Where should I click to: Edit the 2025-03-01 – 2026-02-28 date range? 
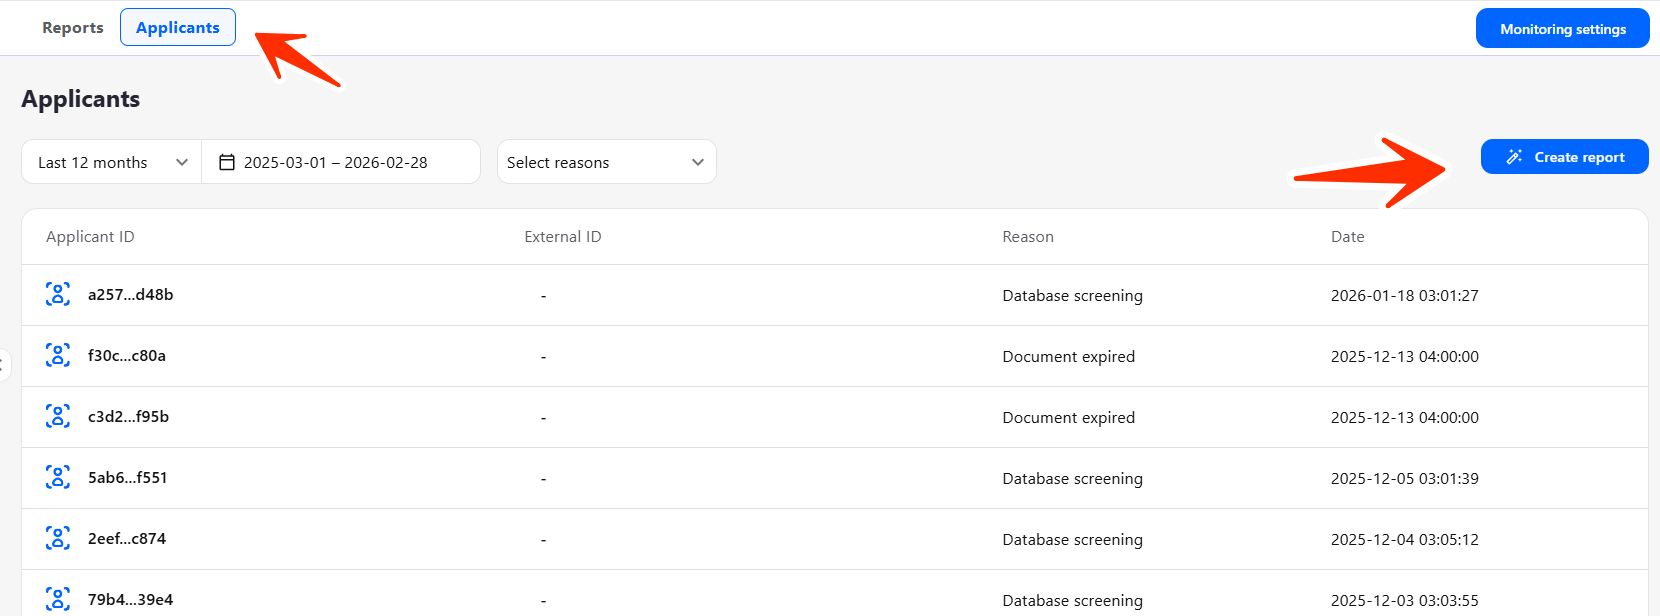tap(336, 162)
